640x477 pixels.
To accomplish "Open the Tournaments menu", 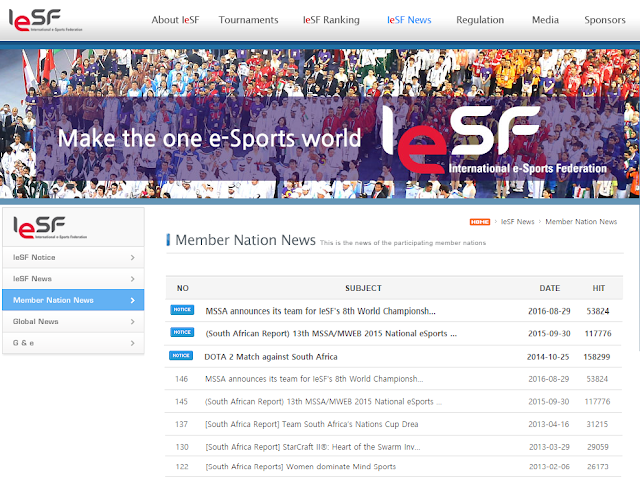I will pyautogui.click(x=248, y=20).
